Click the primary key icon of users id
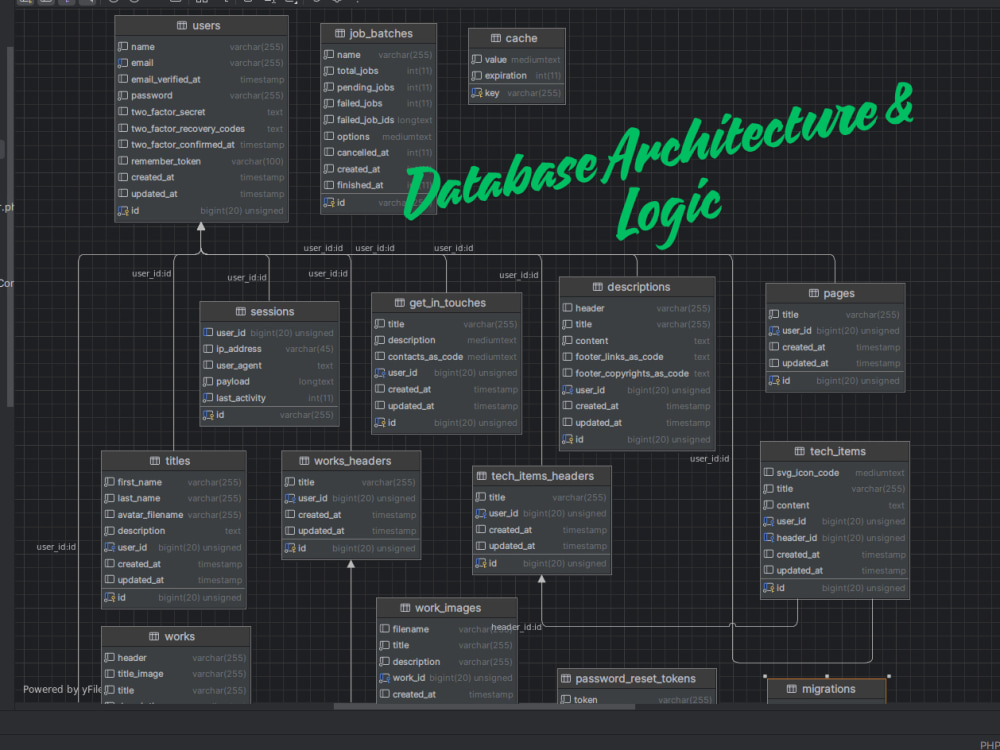 (123, 210)
